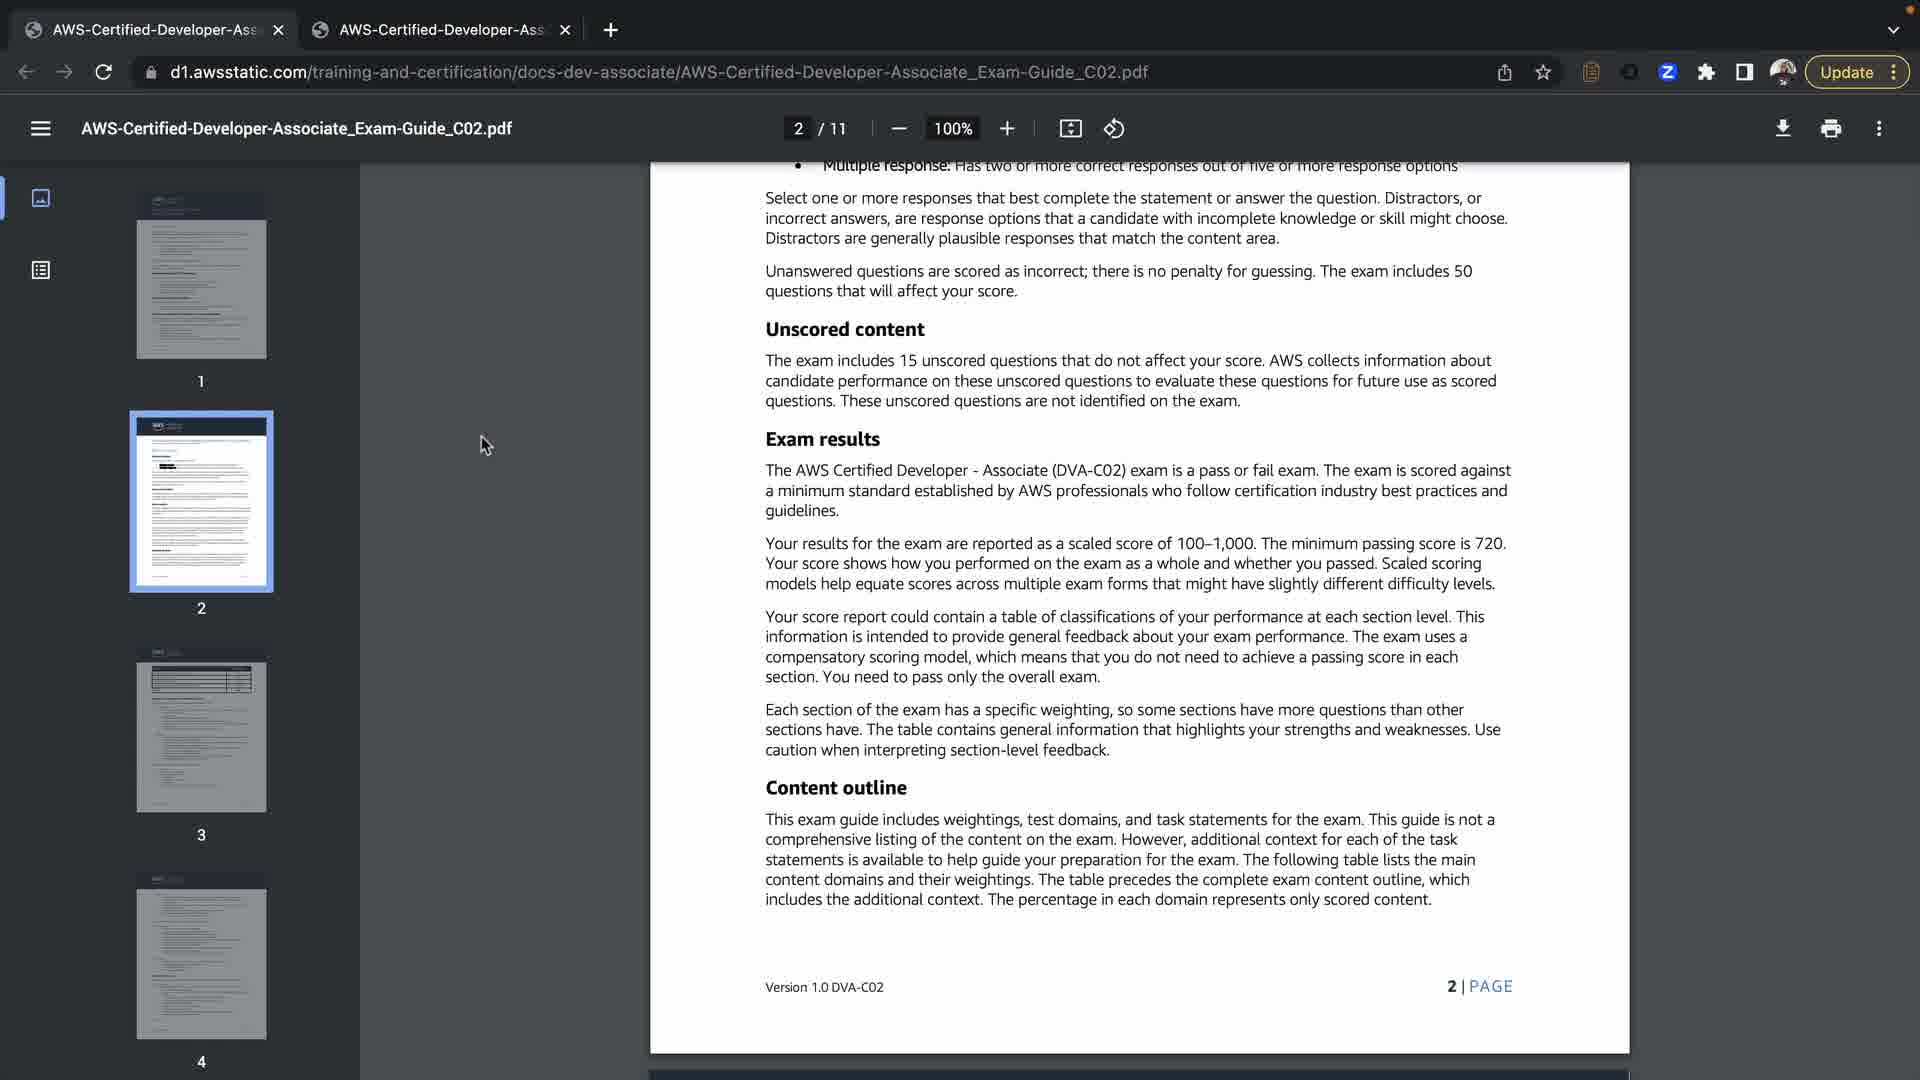Viewport: 1920px width, 1080px height.
Task: Rotate the PDF counterclockwise
Action: 1114,128
